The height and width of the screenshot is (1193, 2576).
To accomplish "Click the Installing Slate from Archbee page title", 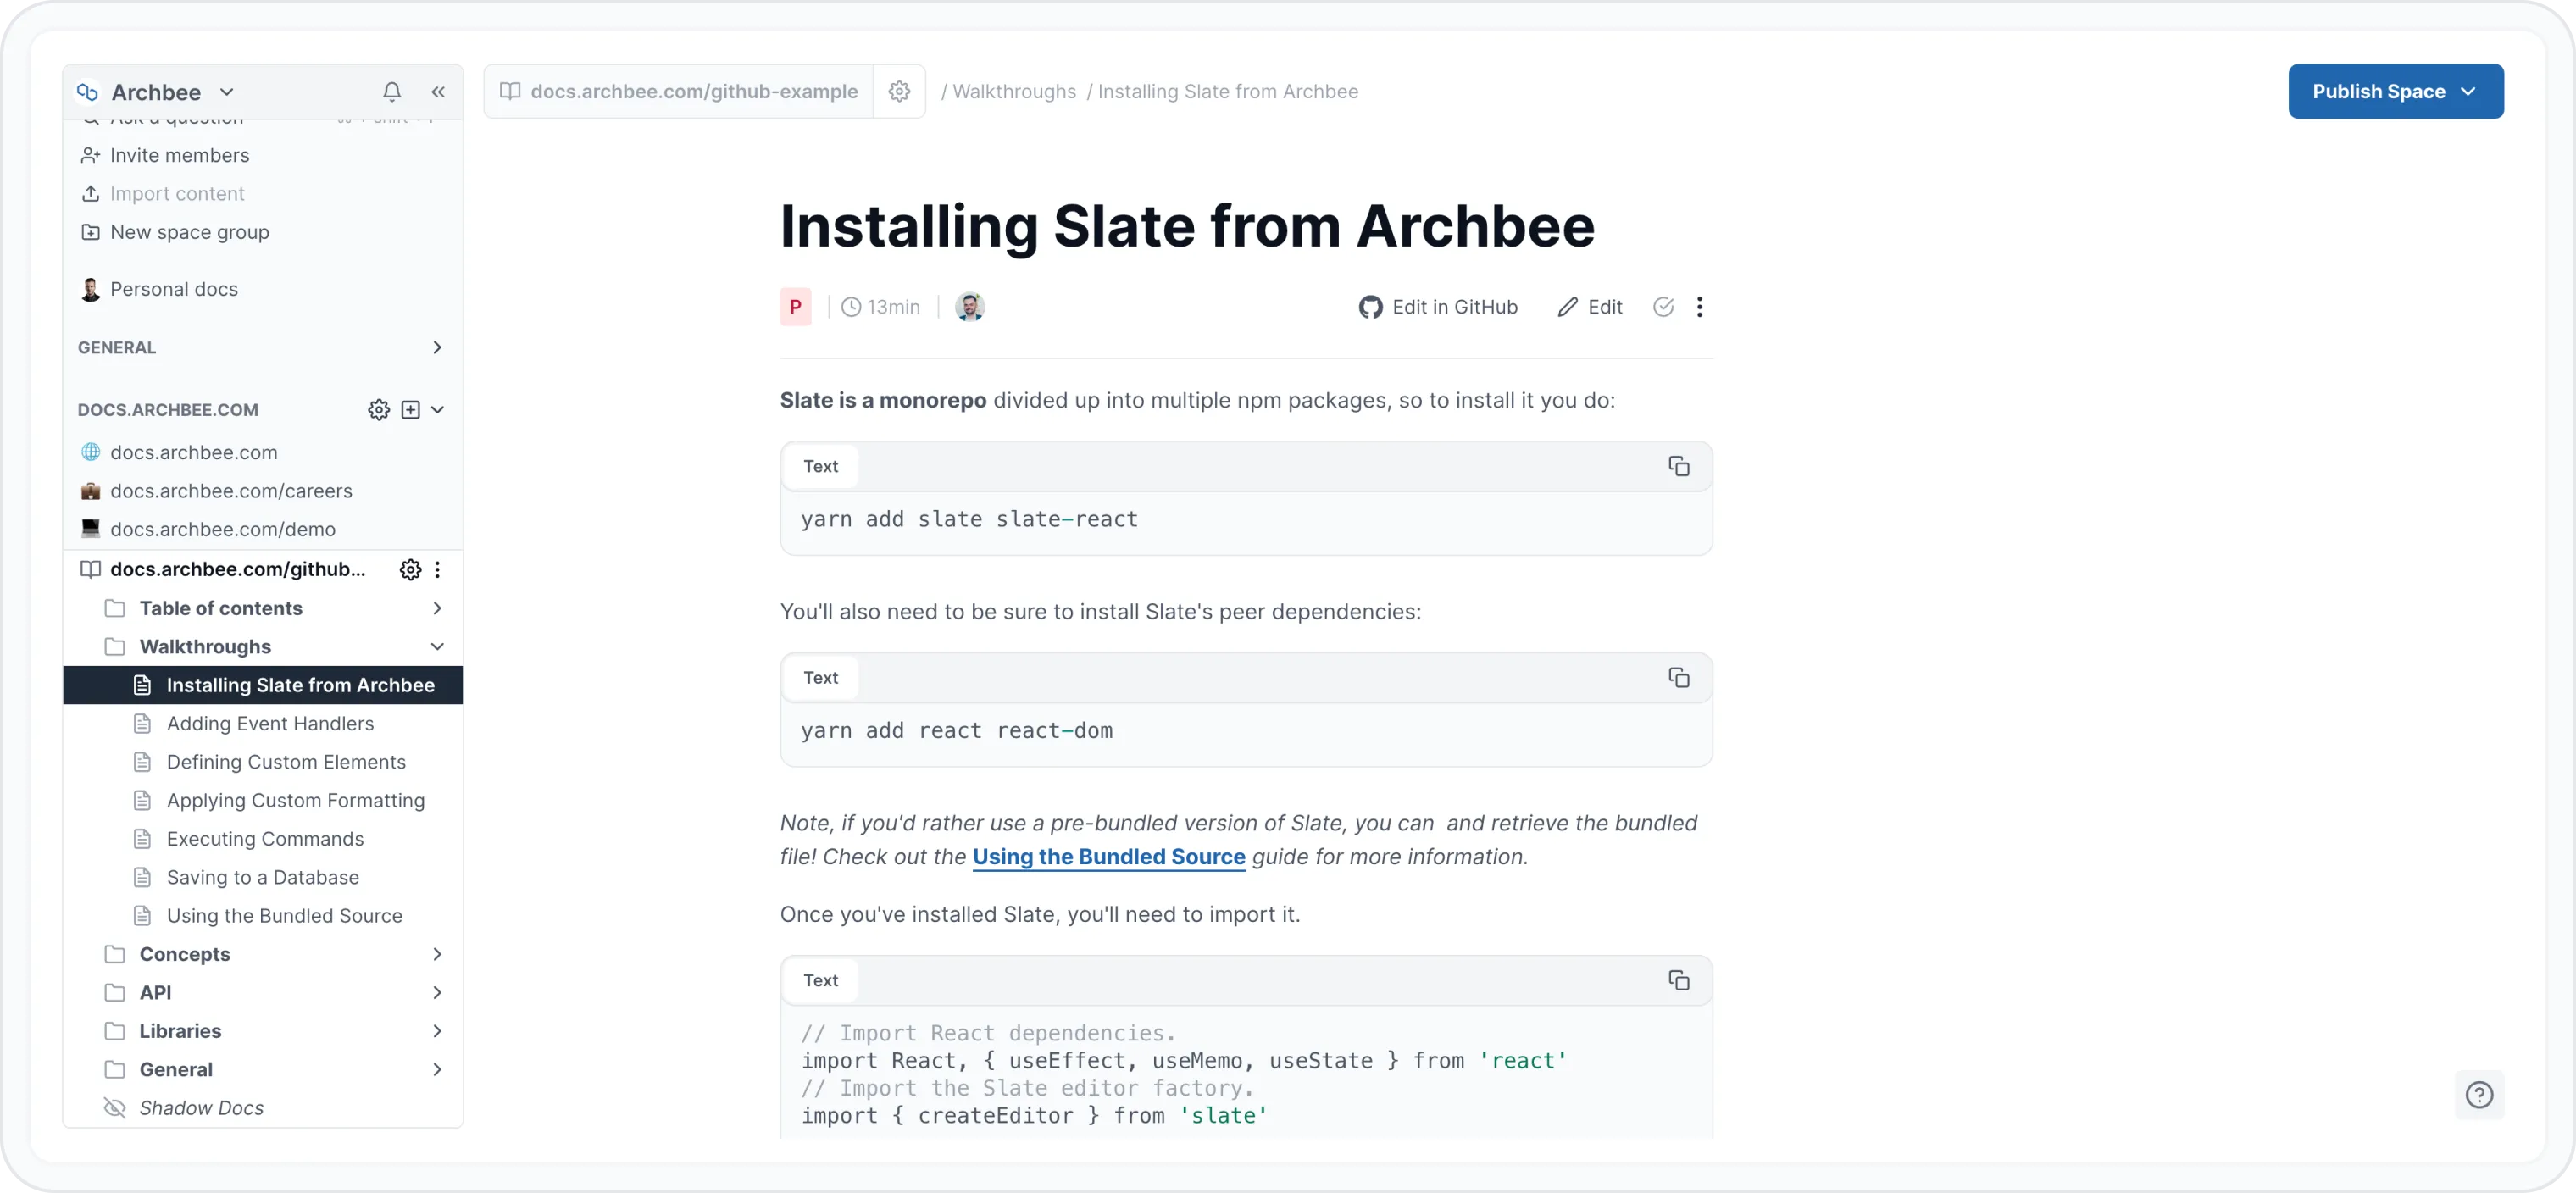I will click(x=1187, y=226).
